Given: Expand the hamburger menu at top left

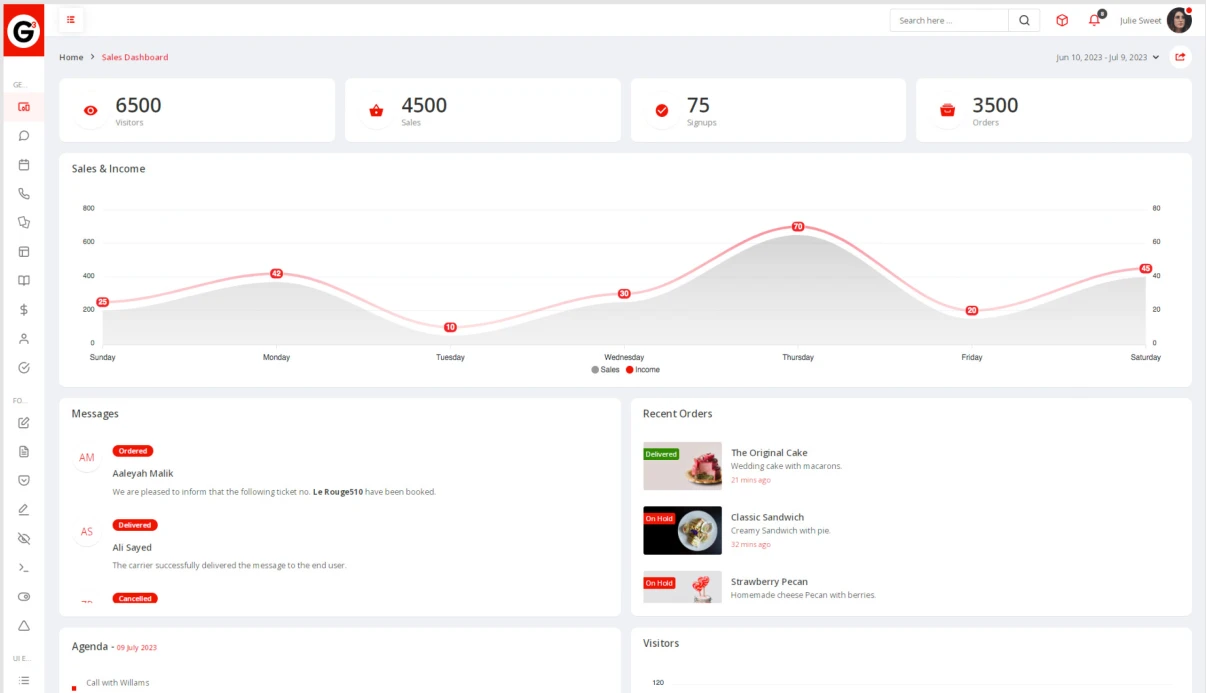Looking at the screenshot, I should [70, 19].
